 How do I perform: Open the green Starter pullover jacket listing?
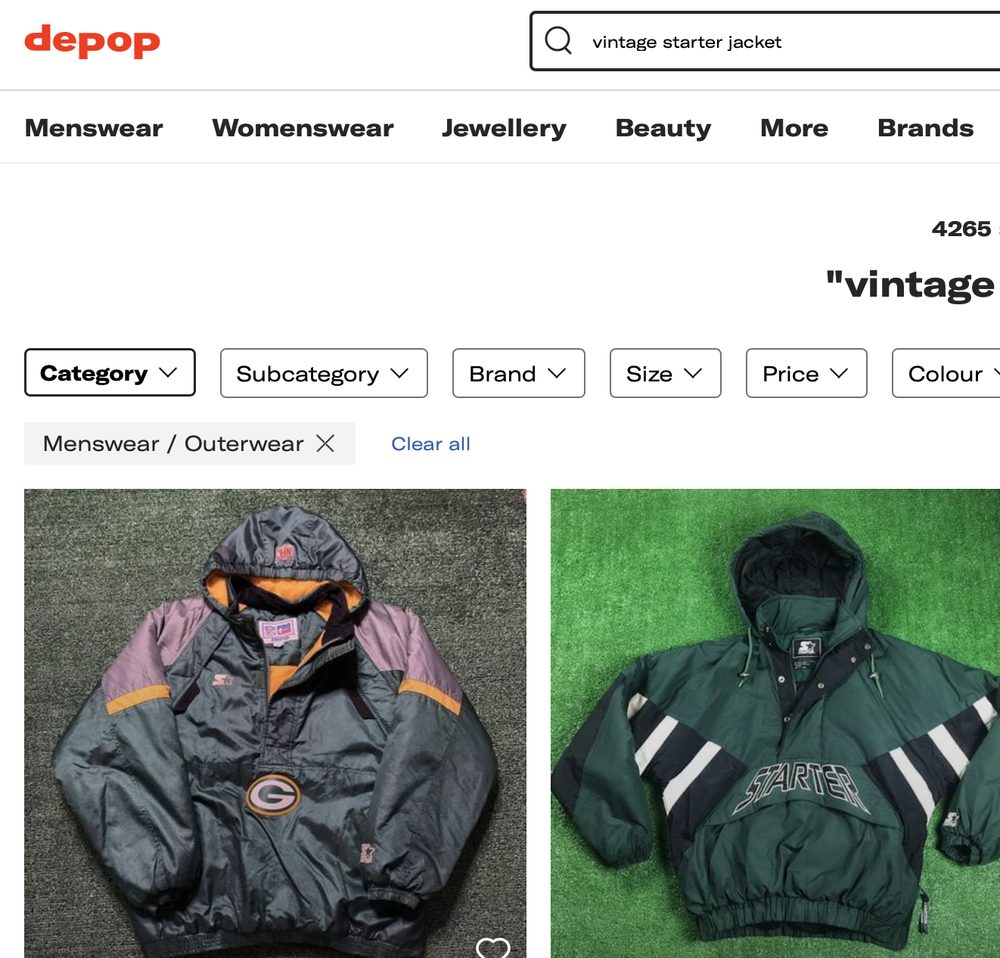[775, 723]
